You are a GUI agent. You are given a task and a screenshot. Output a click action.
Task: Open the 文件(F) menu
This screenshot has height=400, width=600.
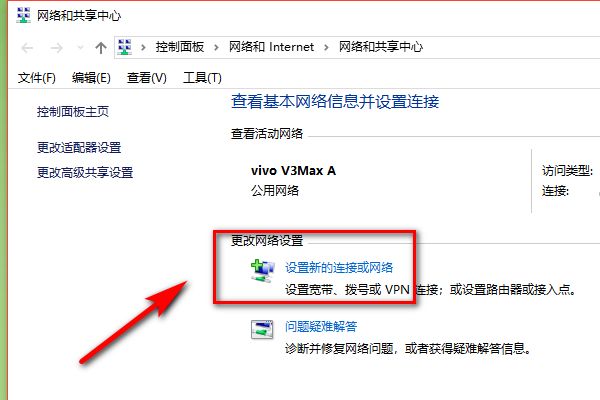(x=37, y=78)
